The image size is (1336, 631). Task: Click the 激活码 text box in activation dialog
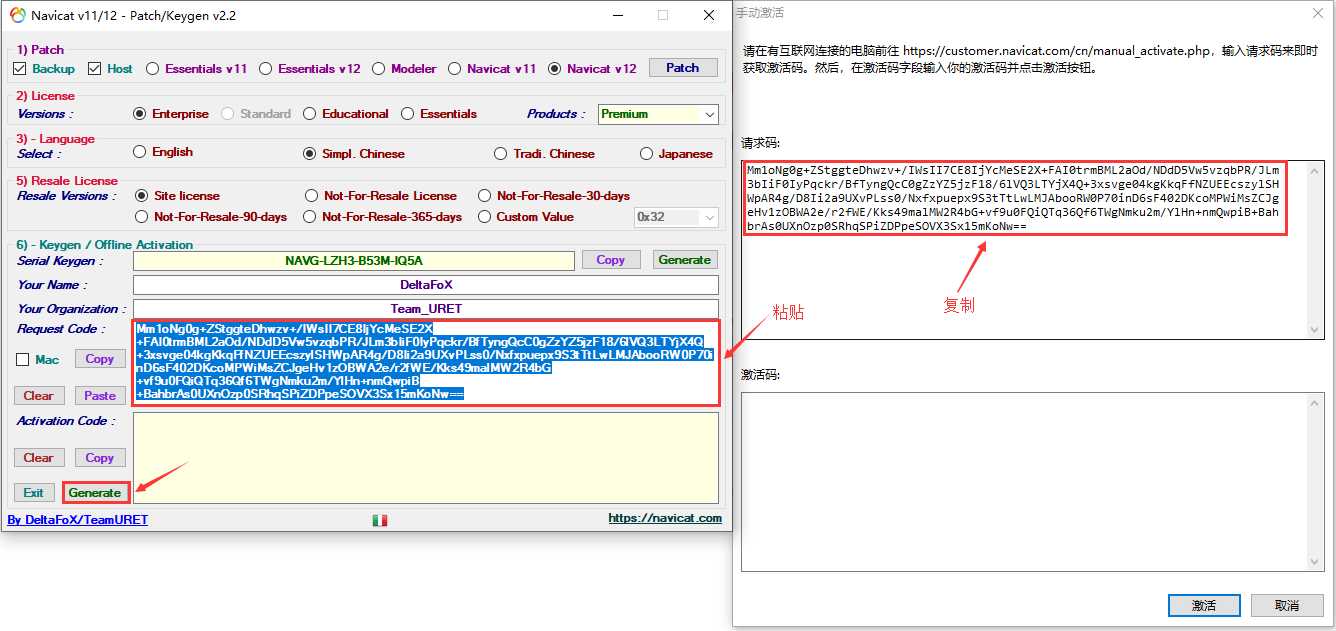(x=1033, y=482)
